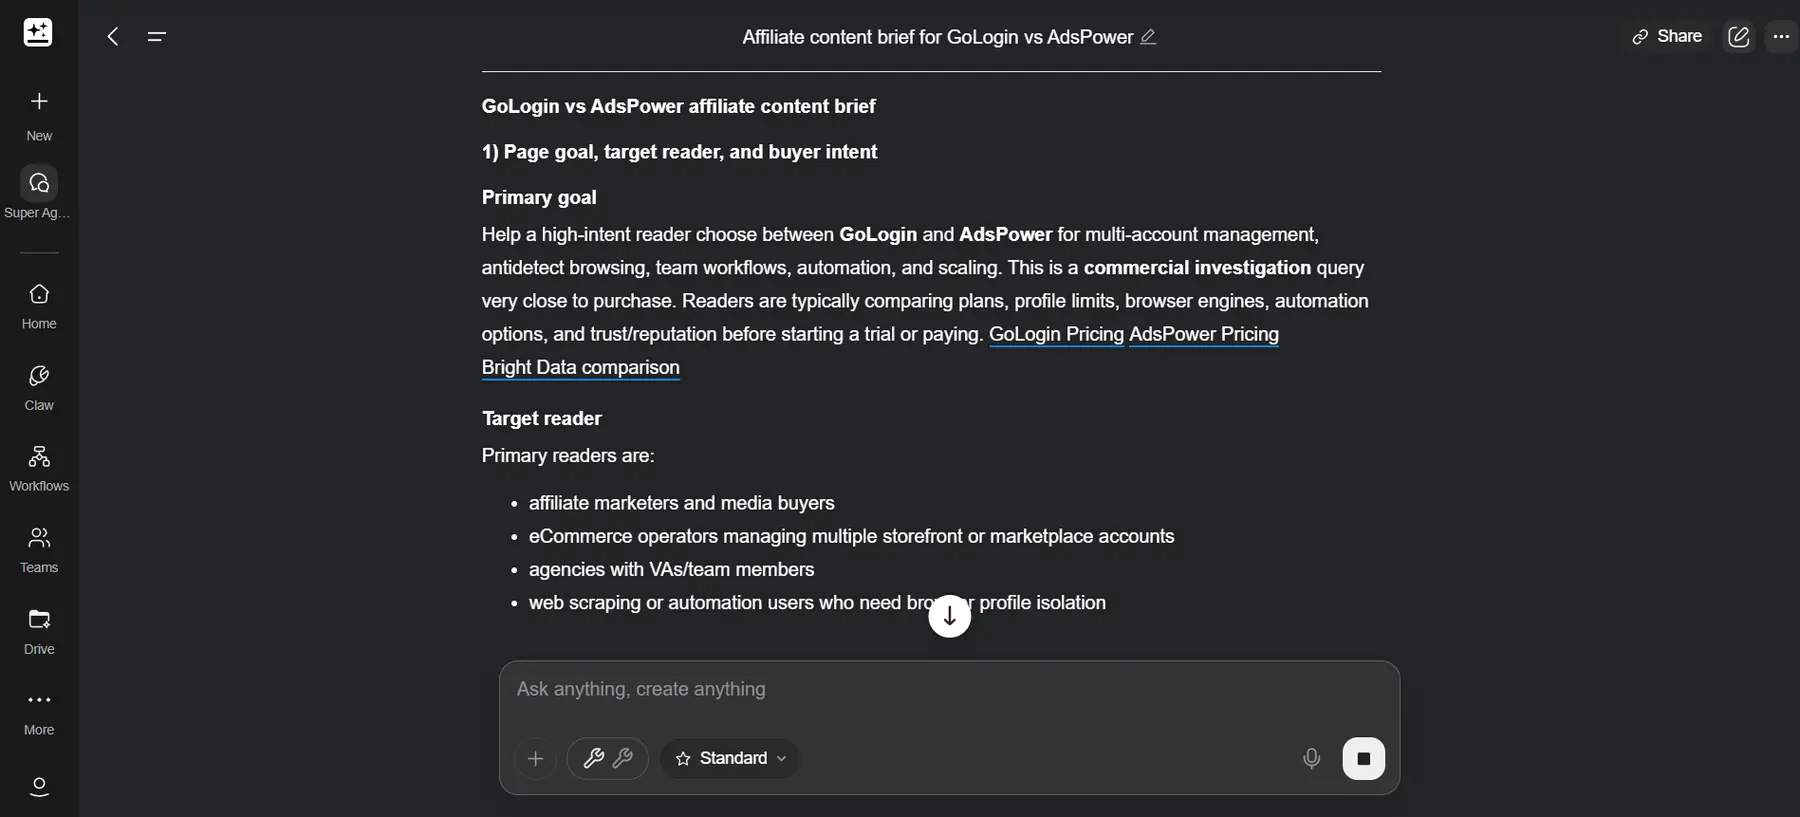Edit the chat title pencil icon

(x=1148, y=37)
